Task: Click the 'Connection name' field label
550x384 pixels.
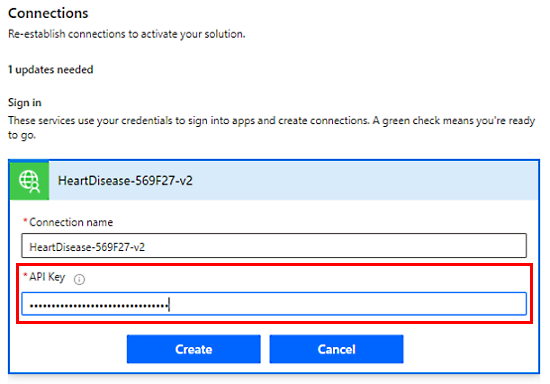Action: coord(71,222)
